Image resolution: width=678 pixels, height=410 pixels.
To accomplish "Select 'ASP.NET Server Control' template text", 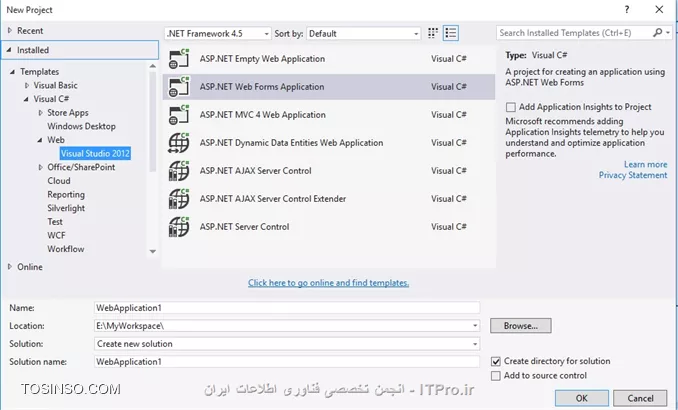I will pos(244,227).
